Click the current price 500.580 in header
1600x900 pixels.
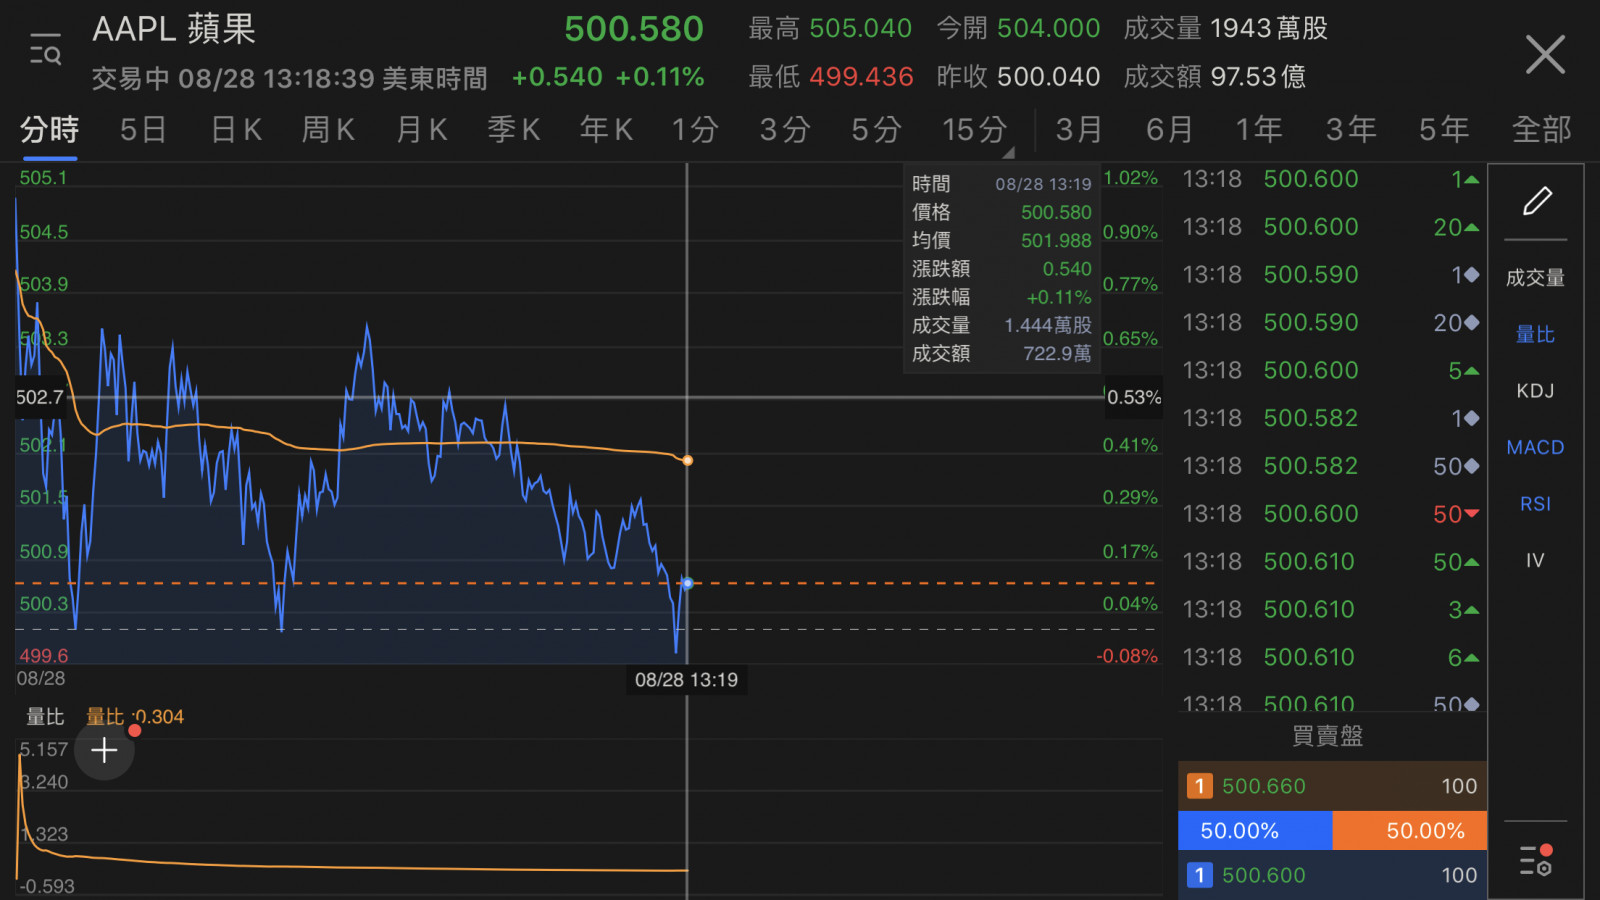[x=634, y=29]
